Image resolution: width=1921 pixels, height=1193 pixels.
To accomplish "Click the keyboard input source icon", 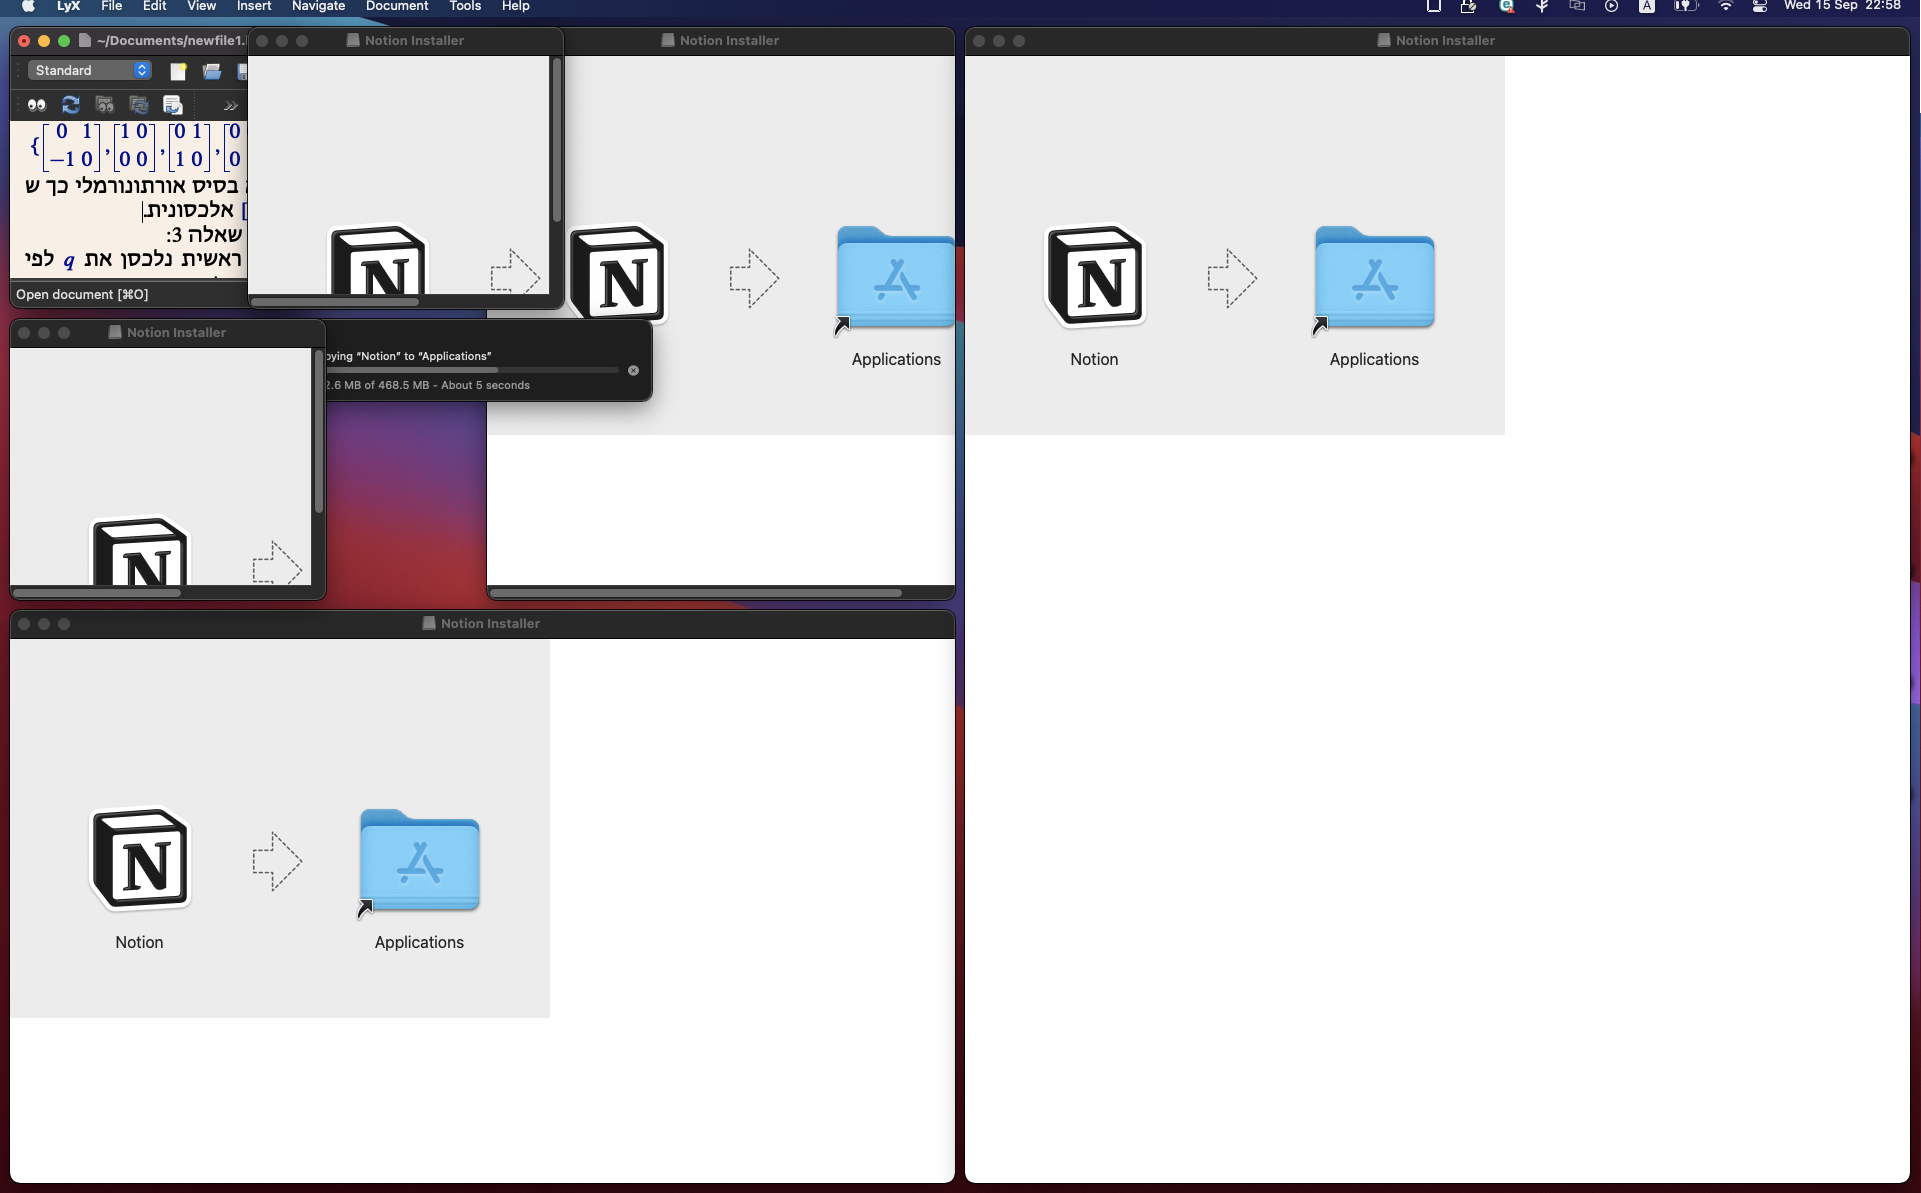I will click(1647, 7).
